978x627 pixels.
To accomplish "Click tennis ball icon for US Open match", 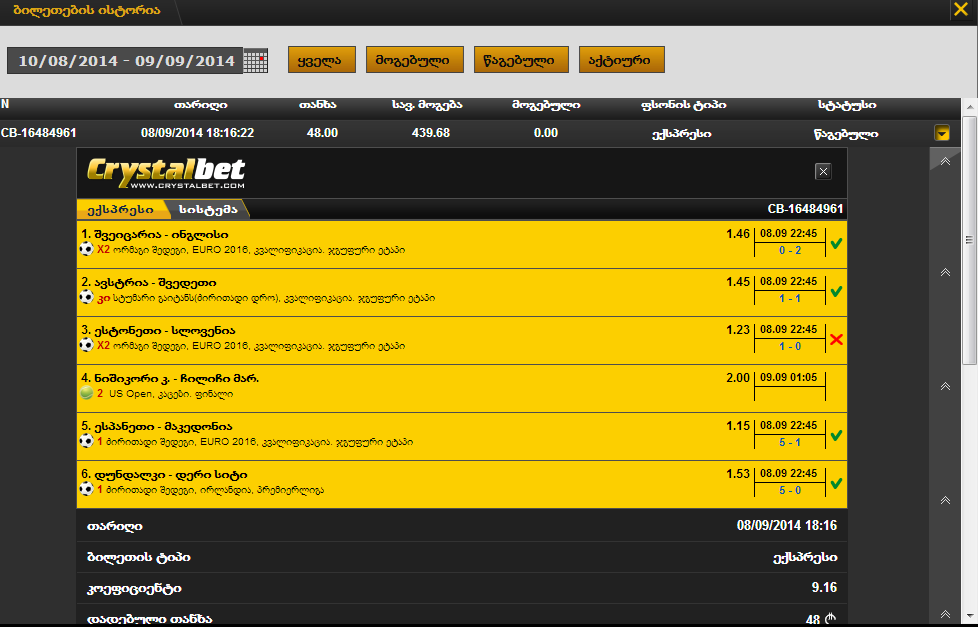I will click(x=86, y=393).
